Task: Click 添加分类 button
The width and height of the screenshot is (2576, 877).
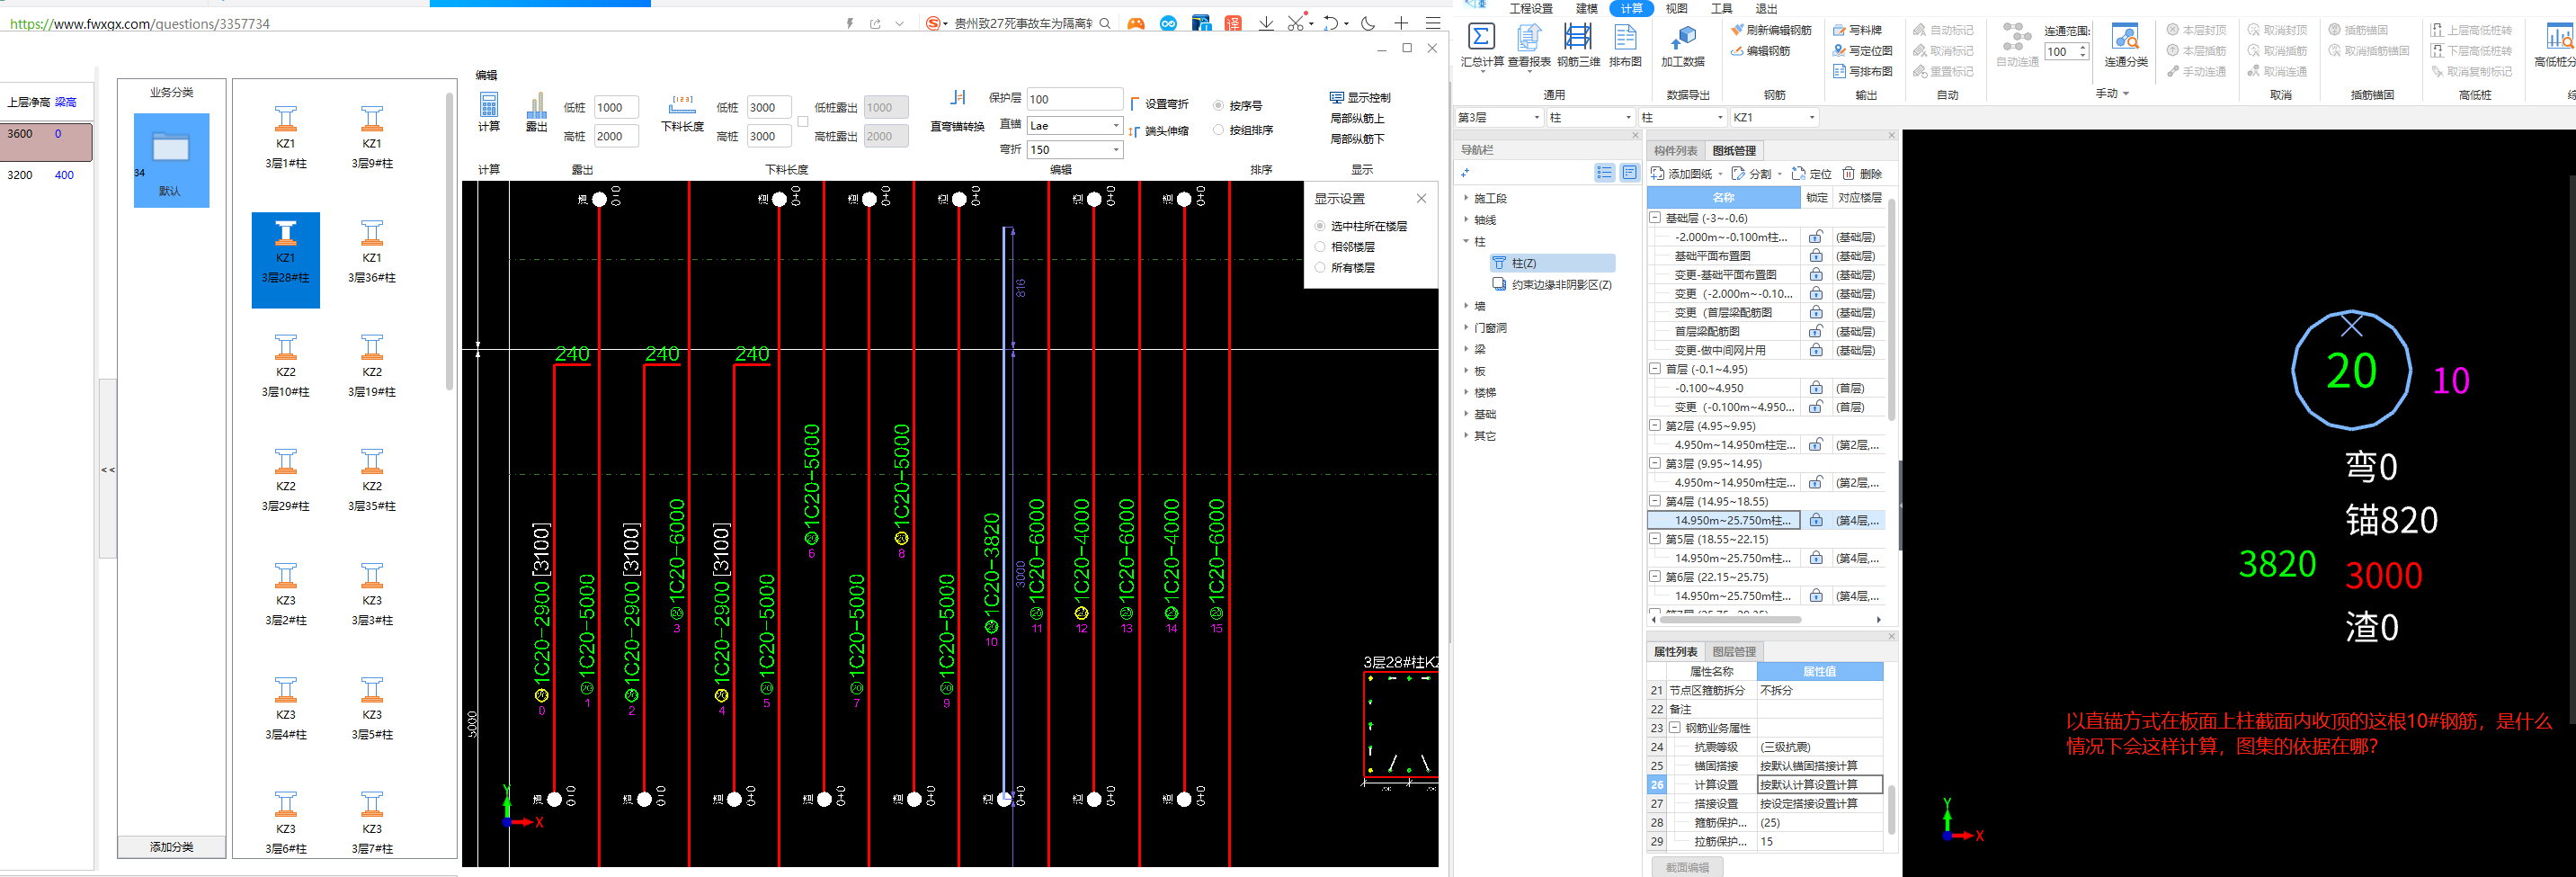Action: [x=172, y=847]
